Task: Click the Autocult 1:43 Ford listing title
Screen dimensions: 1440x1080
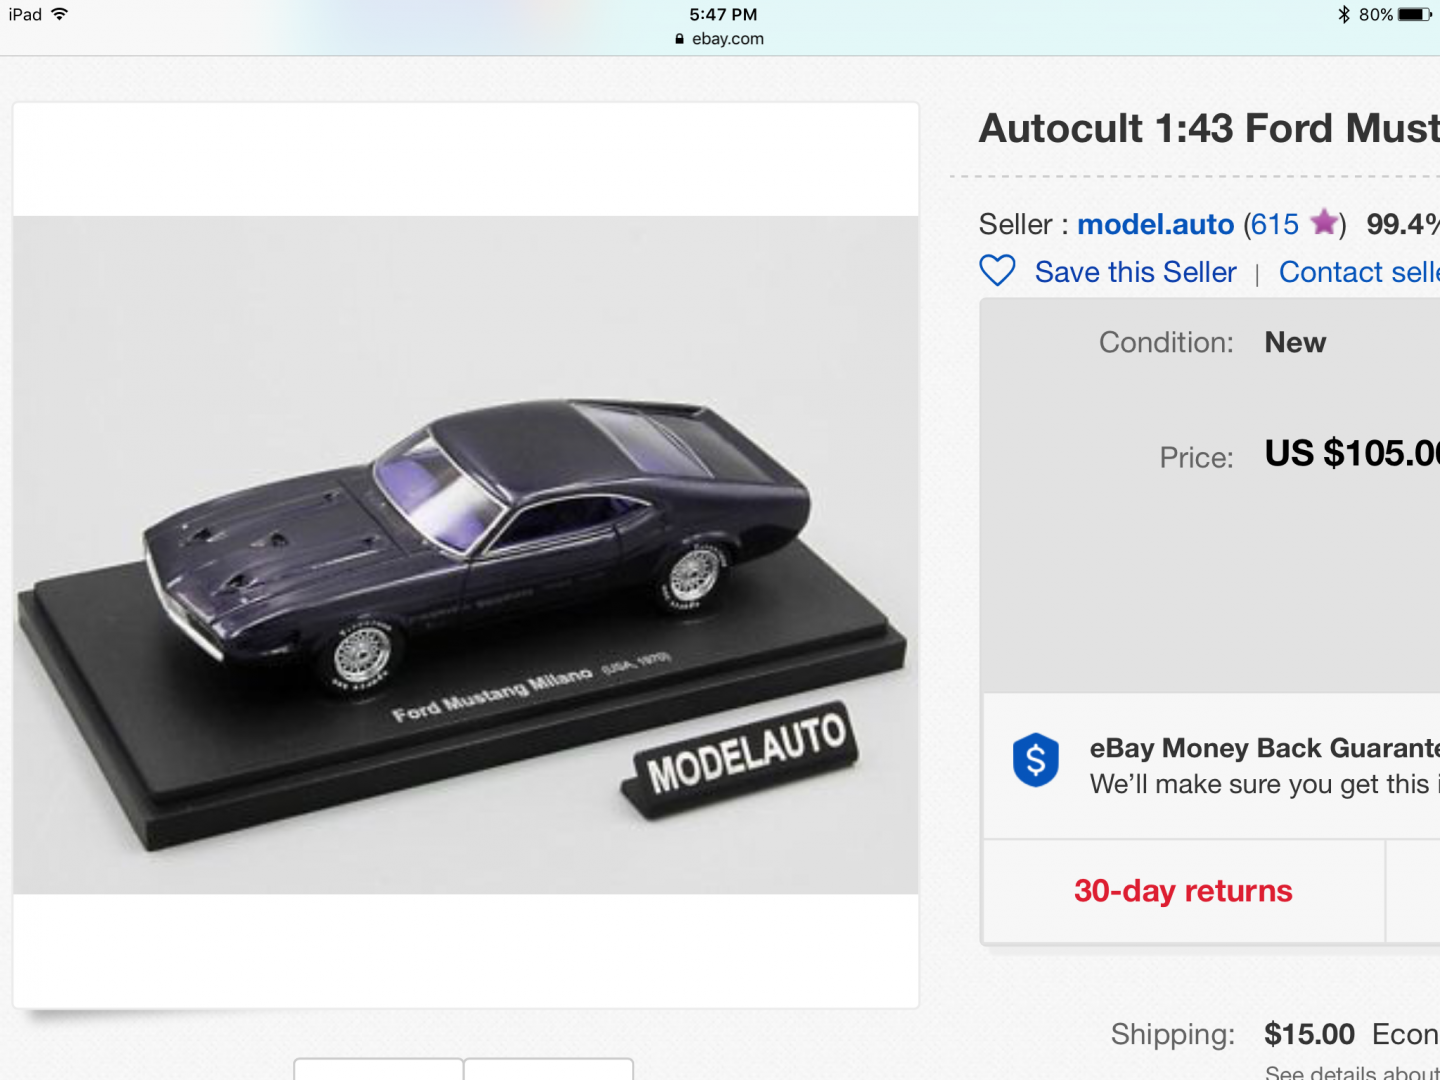Action: pyautogui.click(x=1209, y=129)
